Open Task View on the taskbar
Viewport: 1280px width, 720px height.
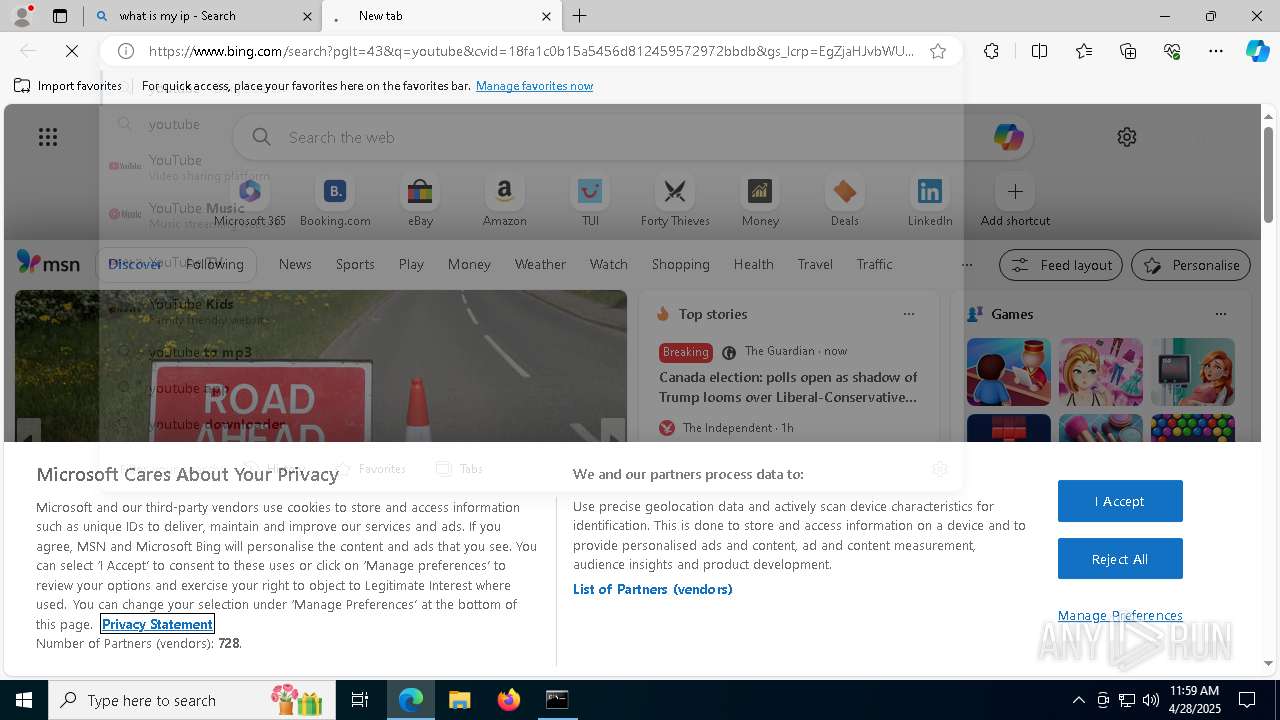(x=360, y=700)
